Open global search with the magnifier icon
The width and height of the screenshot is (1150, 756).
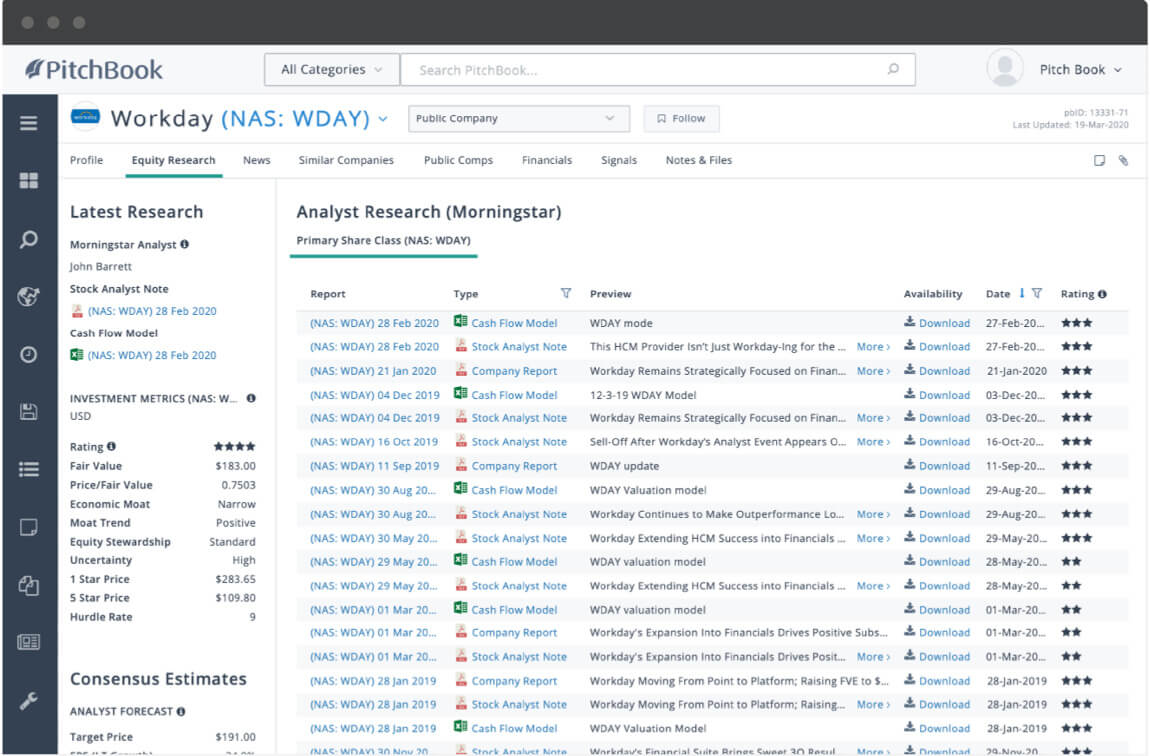pyautogui.click(x=27, y=239)
